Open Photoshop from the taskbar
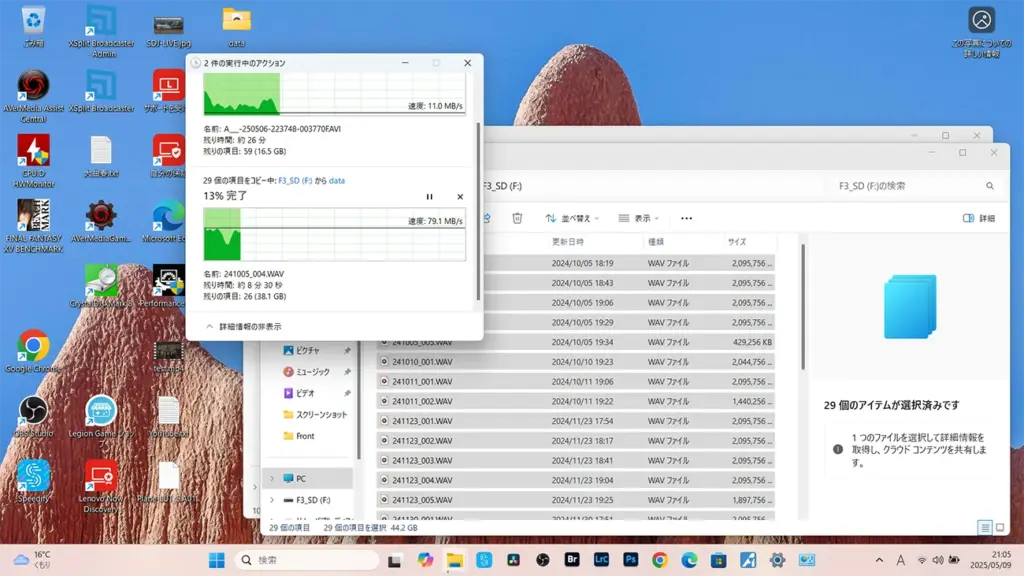This screenshot has height=576, width=1024. point(631,560)
